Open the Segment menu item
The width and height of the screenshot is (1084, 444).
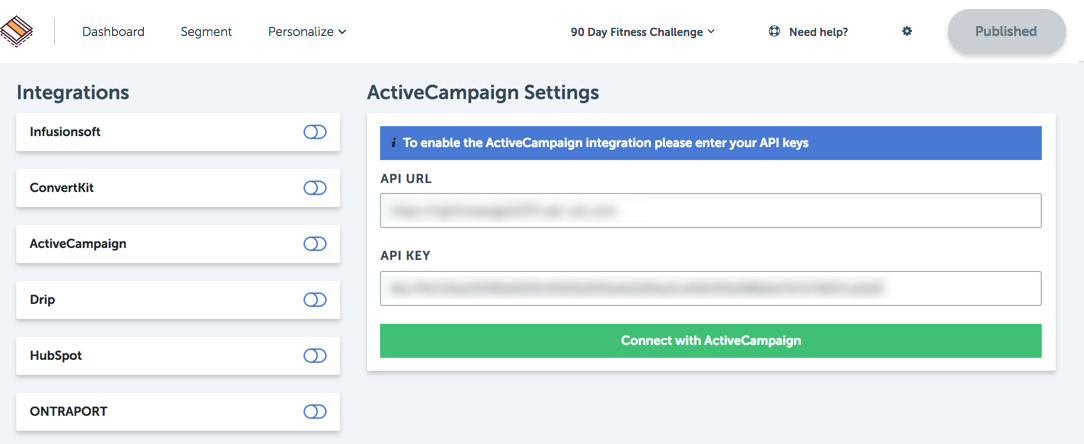point(206,32)
